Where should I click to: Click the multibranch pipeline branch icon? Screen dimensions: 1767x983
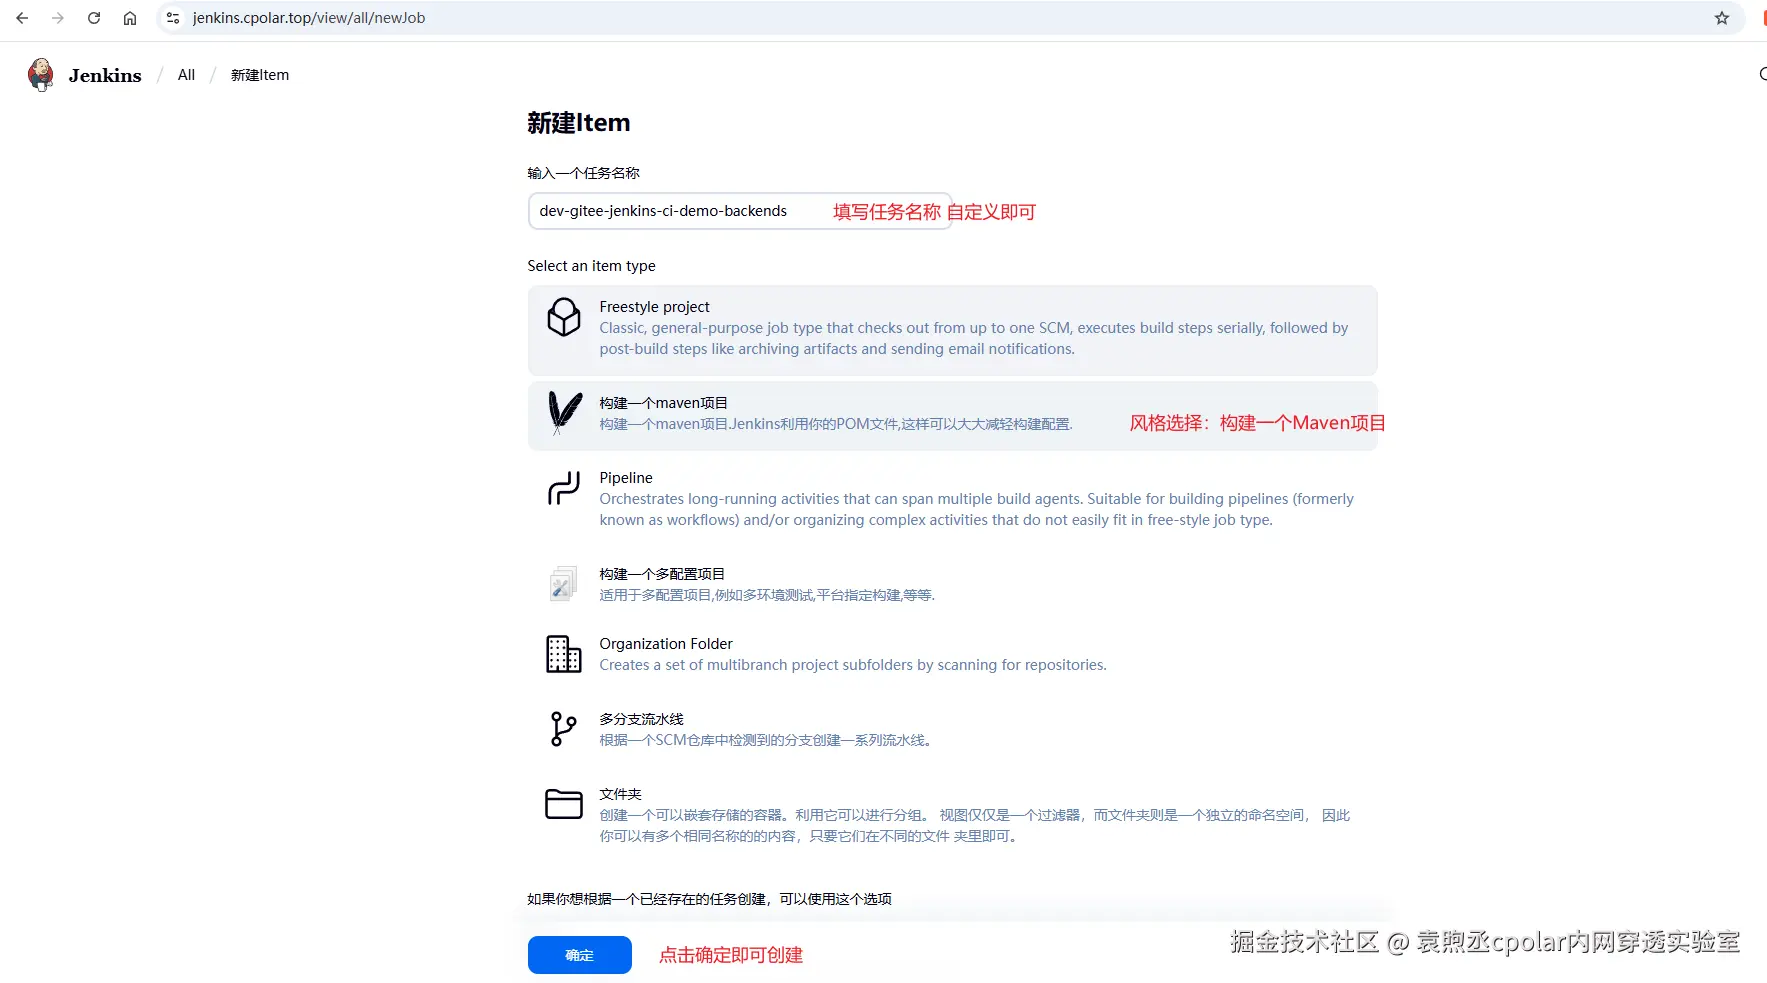click(564, 729)
